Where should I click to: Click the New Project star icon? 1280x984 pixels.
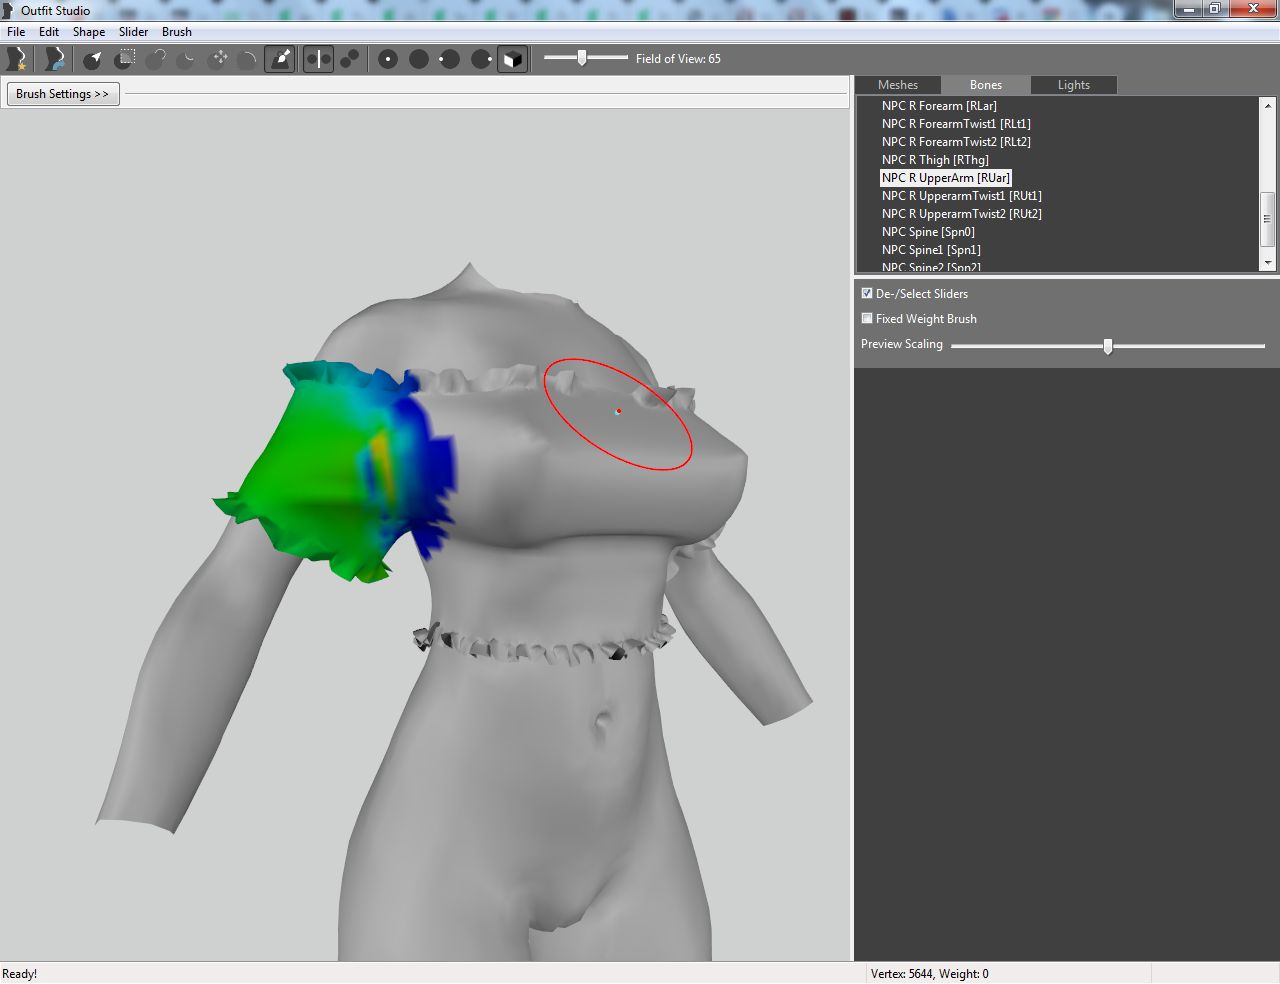pyautogui.click(x=16, y=59)
